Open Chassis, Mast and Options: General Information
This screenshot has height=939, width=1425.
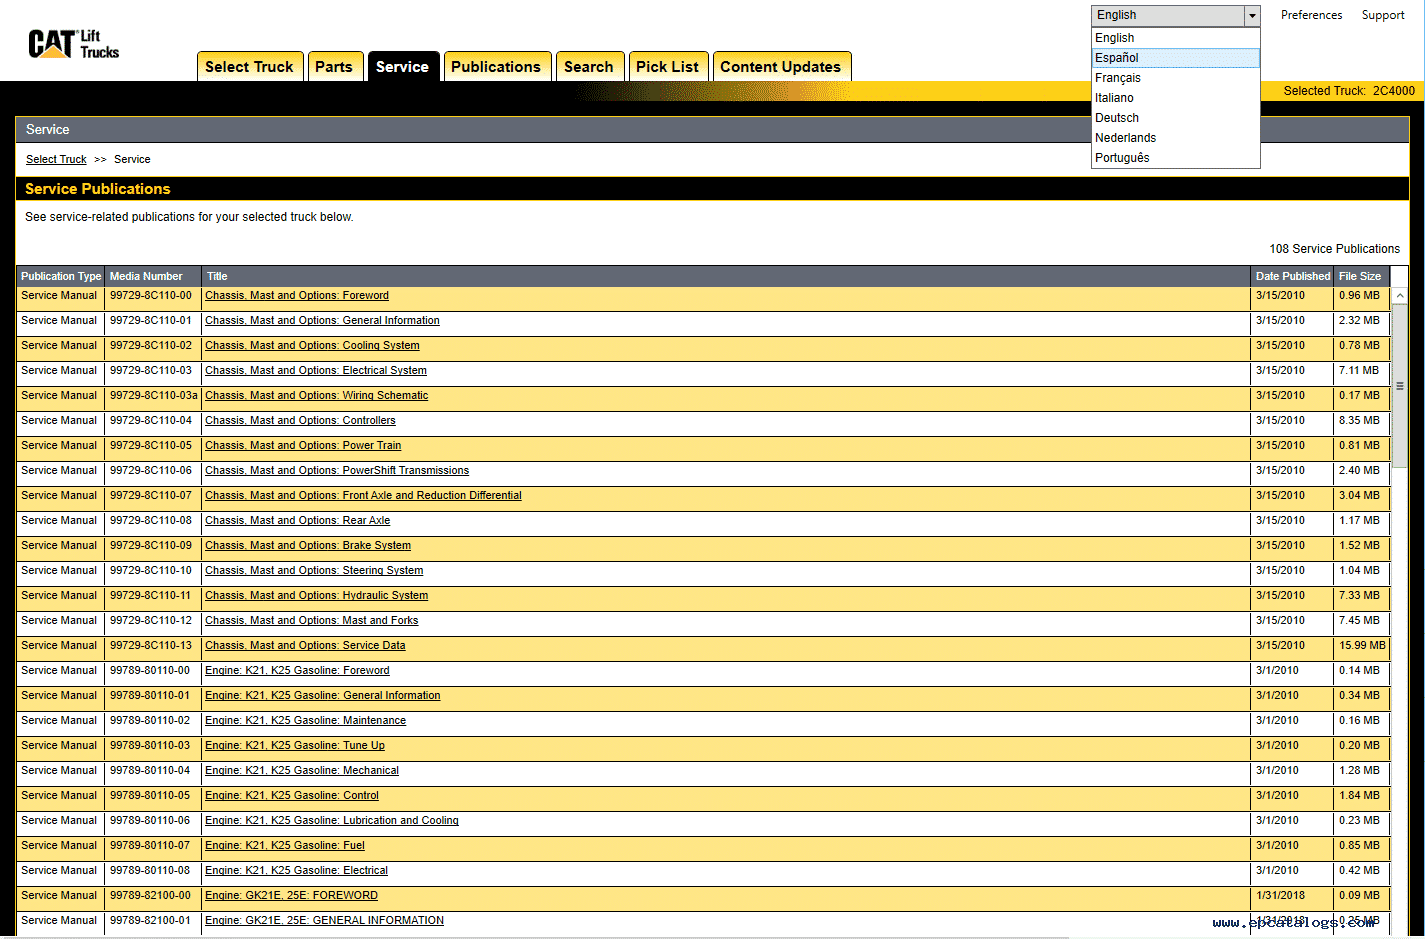pyautogui.click(x=322, y=321)
